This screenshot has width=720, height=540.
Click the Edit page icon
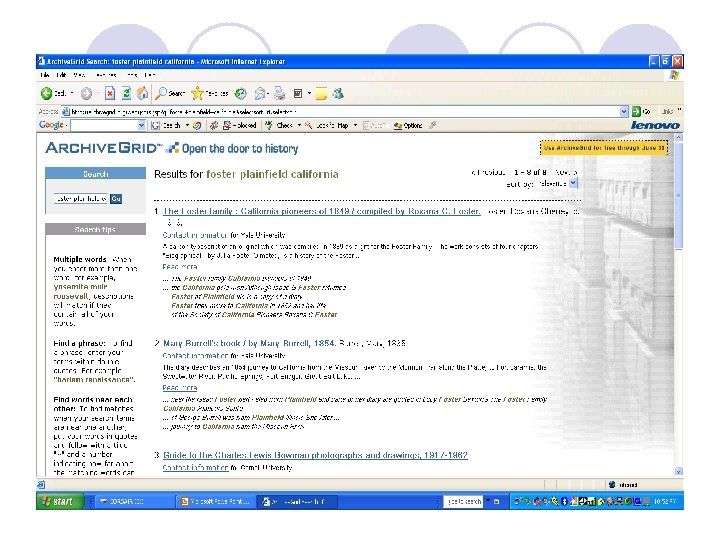[x=298, y=94]
